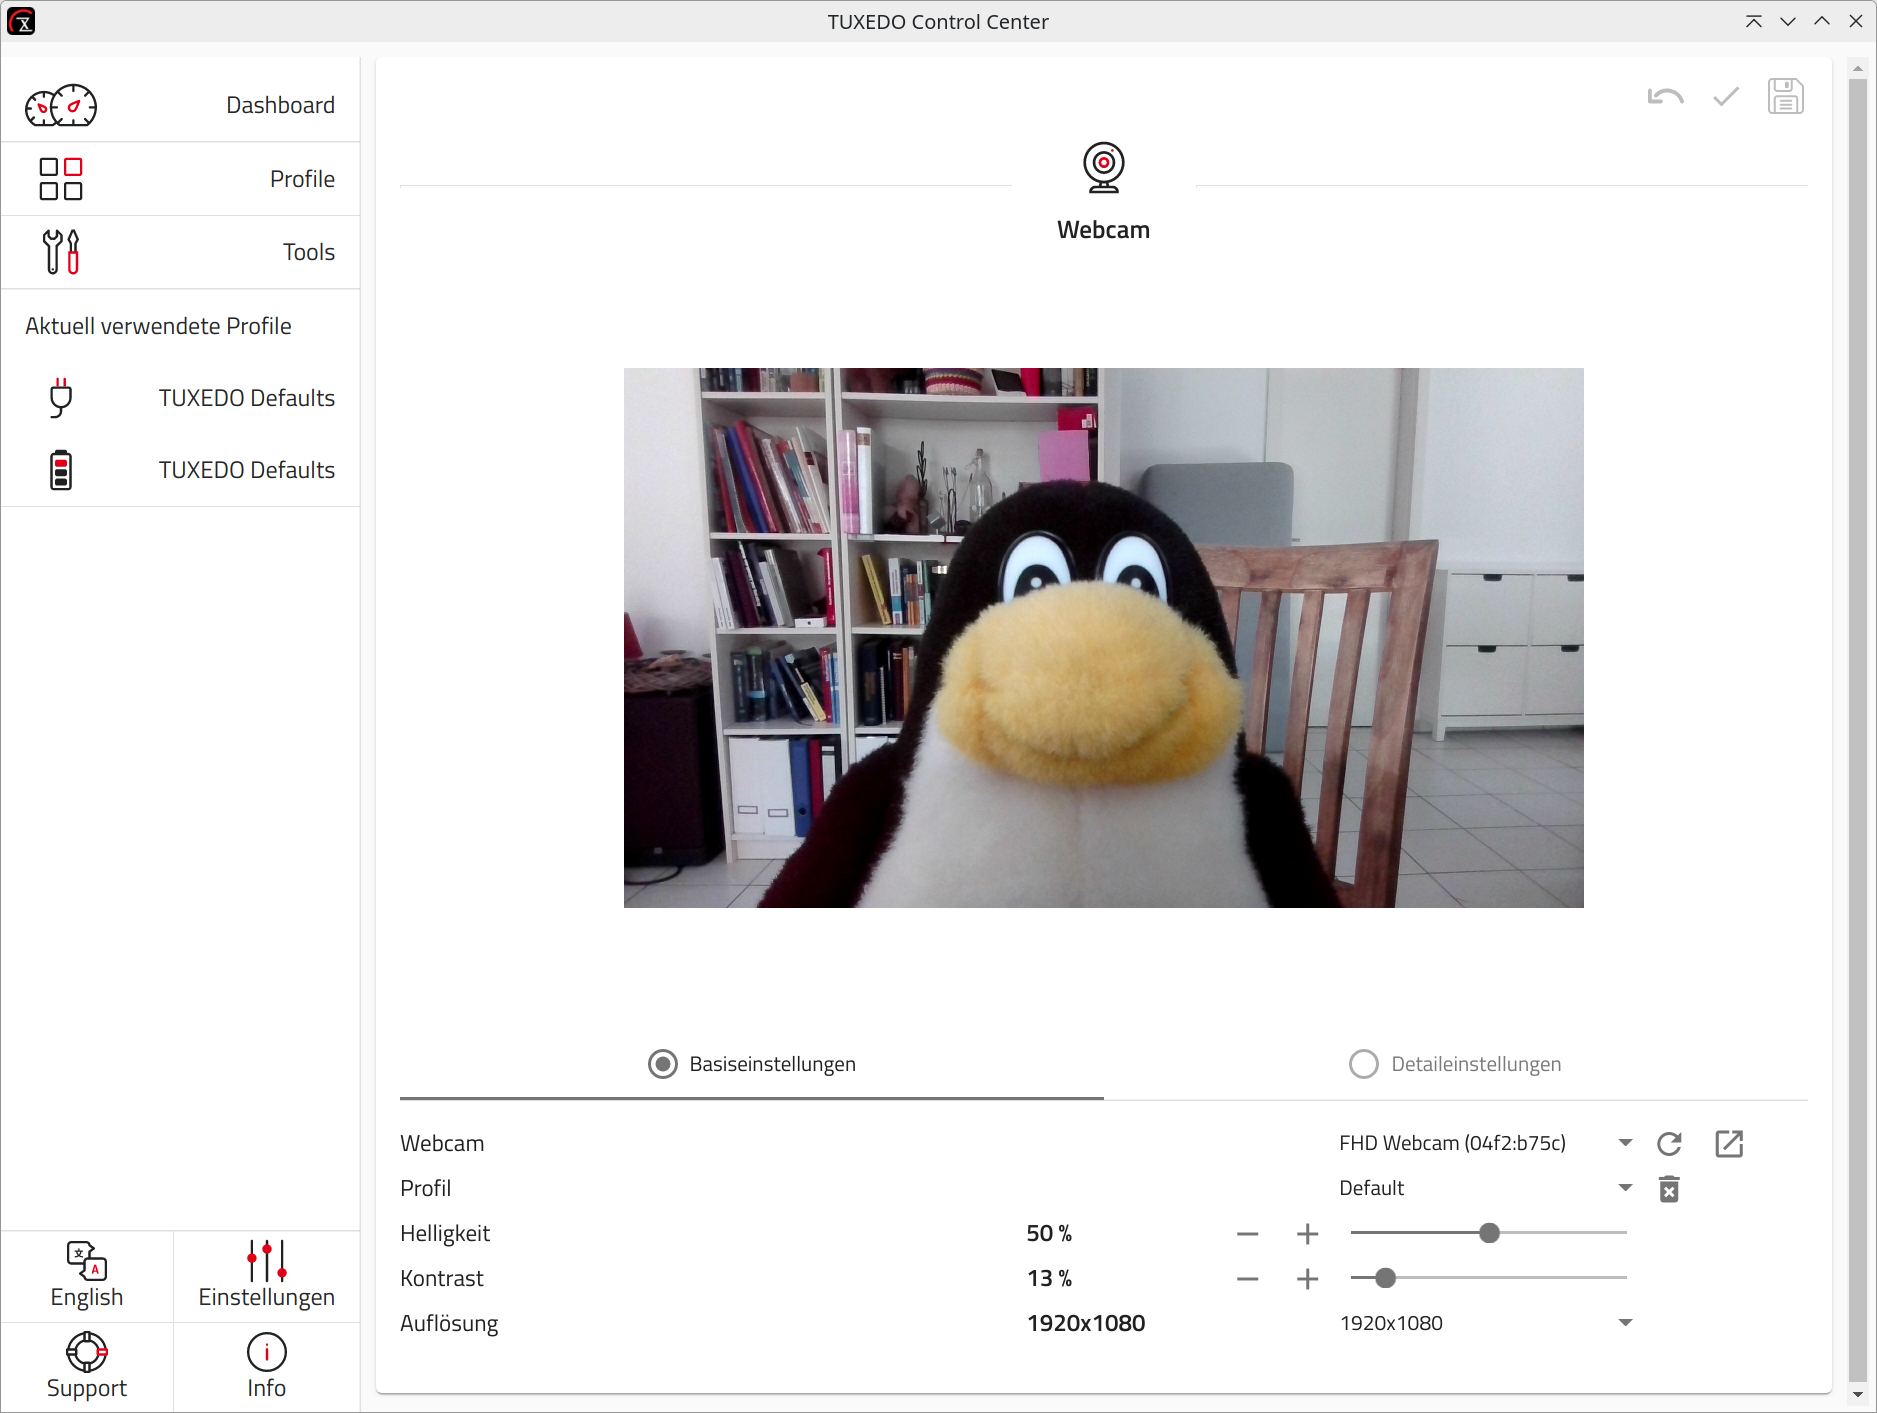
Task: Click the Info circle icon
Action: 267,1352
